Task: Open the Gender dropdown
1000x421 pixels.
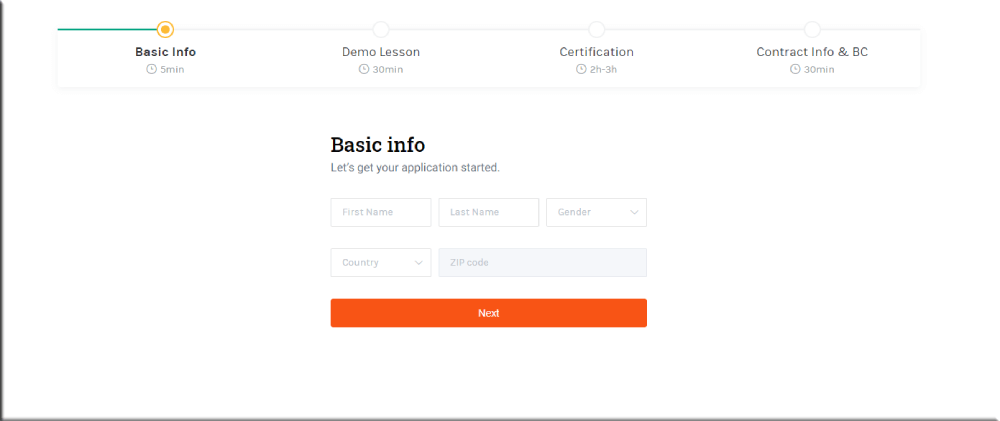Action: tap(596, 212)
